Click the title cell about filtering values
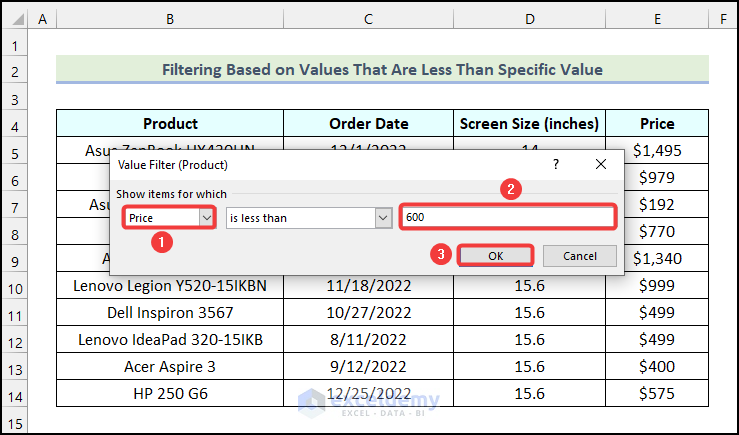Screen dimensions: 739x435 pos(382,70)
